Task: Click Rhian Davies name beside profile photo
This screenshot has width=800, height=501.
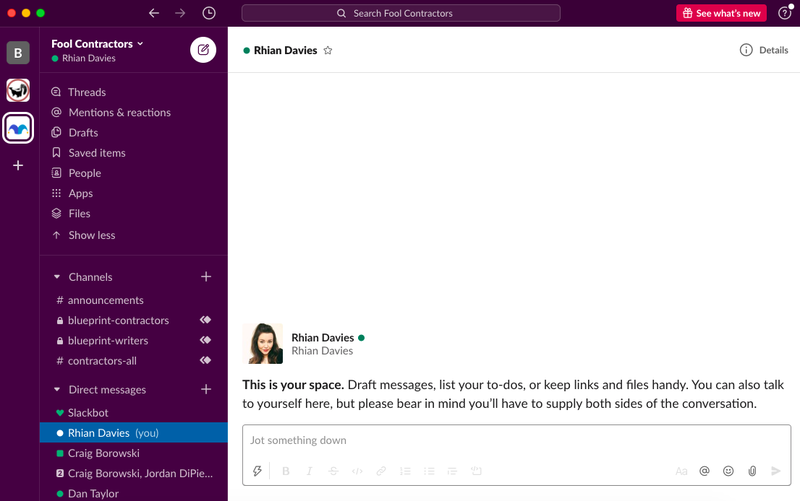Action: pyautogui.click(x=322, y=338)
